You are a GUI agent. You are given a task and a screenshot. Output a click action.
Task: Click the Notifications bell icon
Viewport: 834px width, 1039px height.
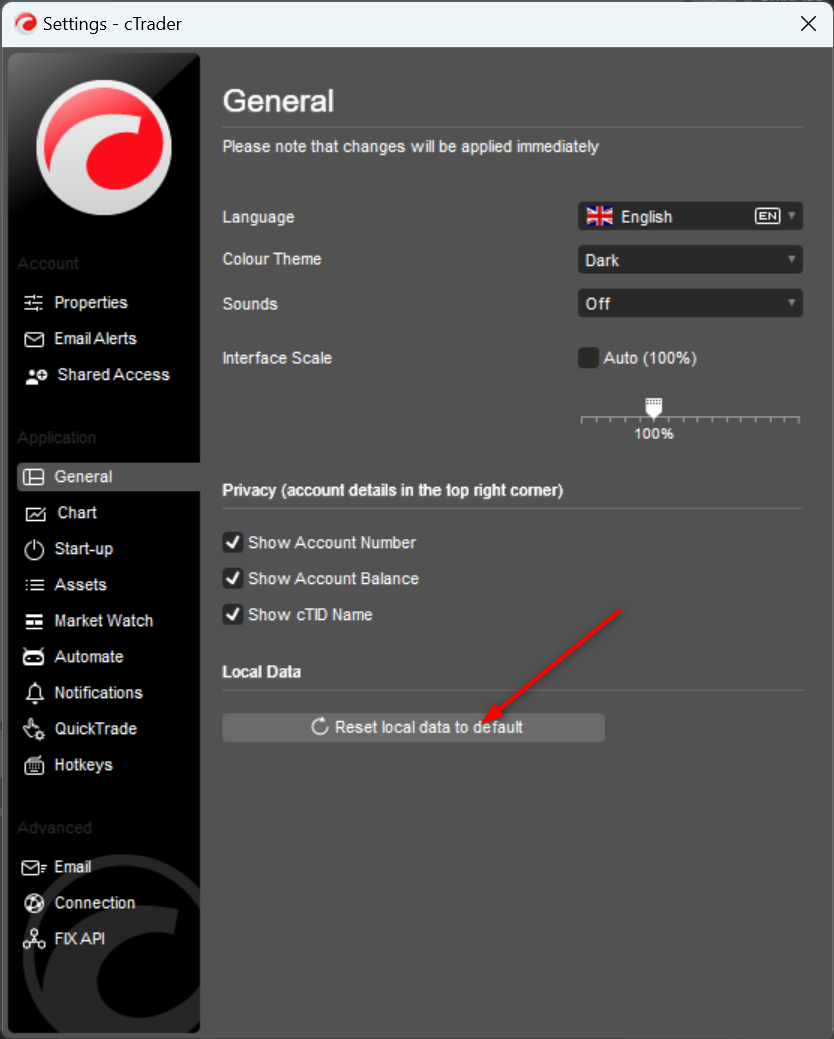[35, 693]
